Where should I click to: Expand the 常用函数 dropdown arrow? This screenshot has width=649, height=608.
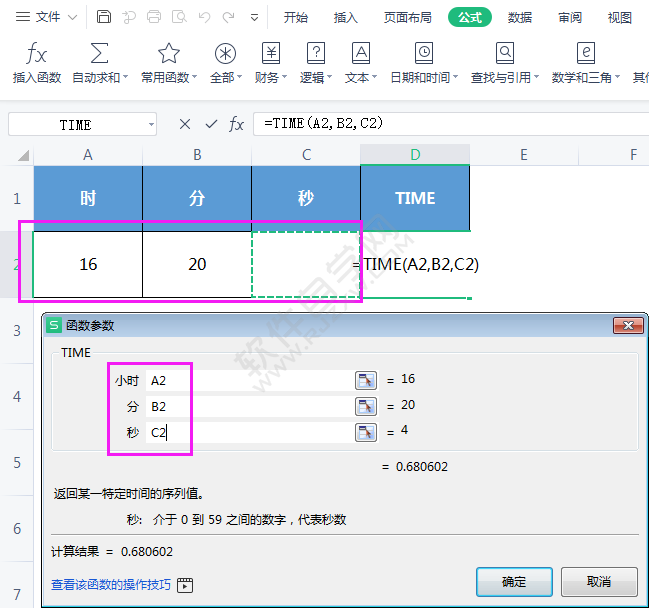tap(195, 77)
